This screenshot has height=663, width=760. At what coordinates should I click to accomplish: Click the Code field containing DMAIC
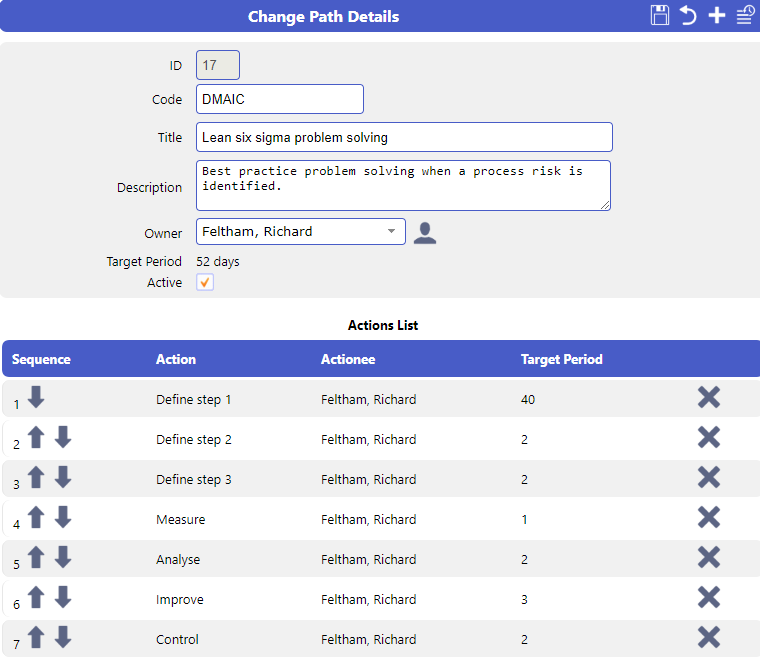(280, 99)
